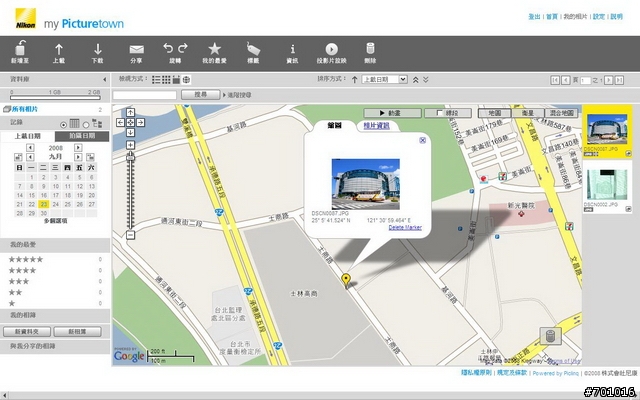This screenshot has width=640, height=400.
Task: Collapse the 資料庫 sidebar panel arrow
Action: (x=104, y=80)
